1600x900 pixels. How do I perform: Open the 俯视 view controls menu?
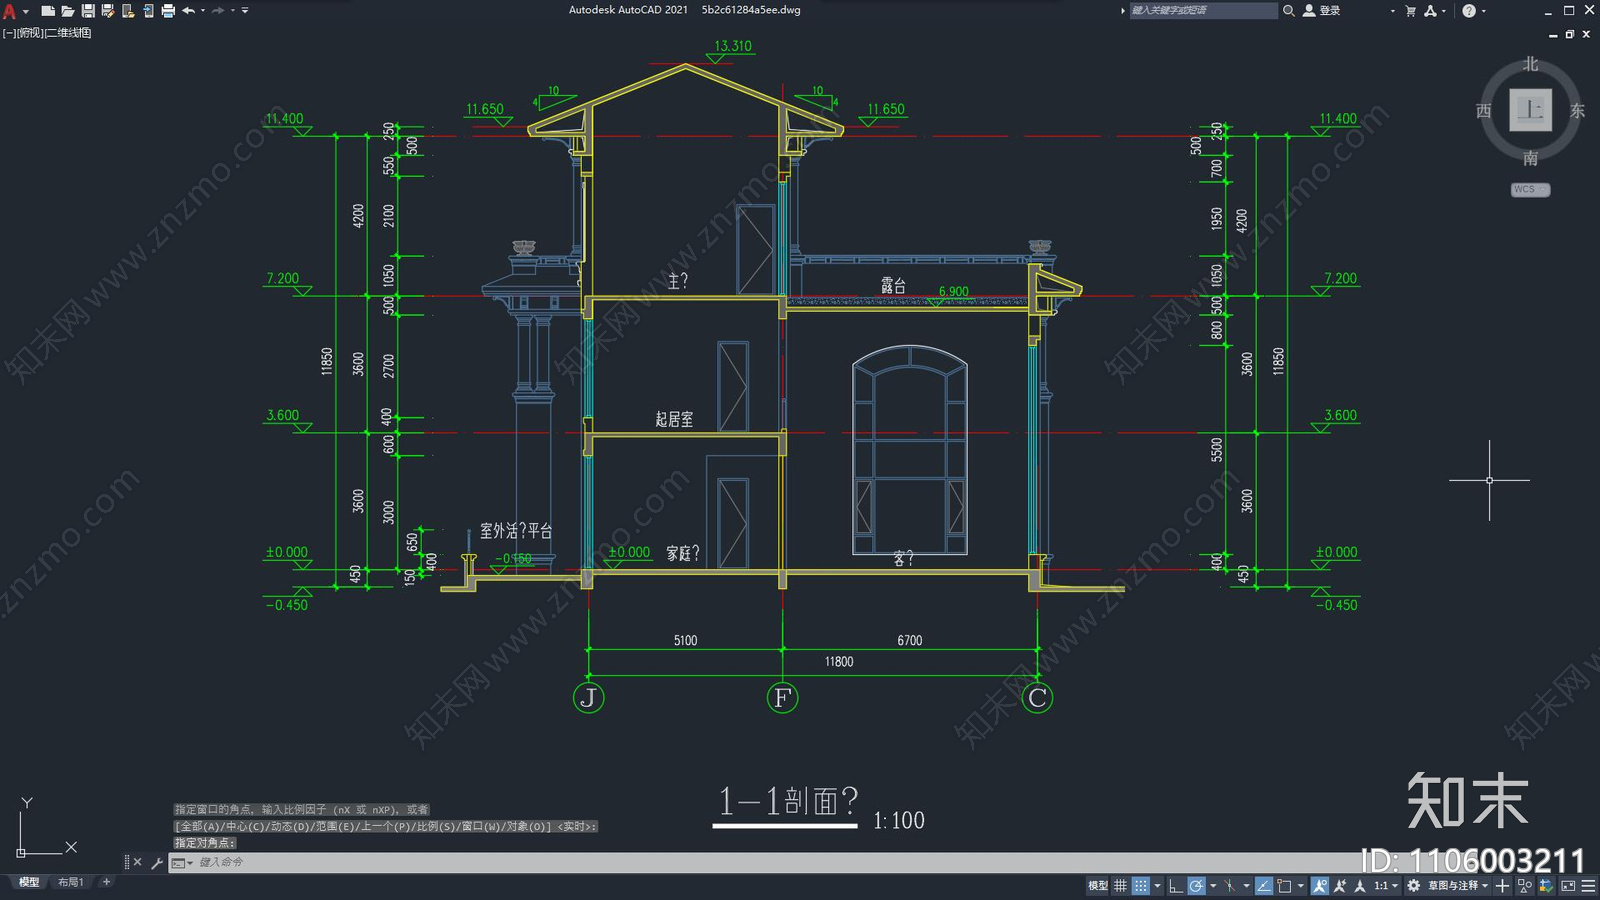coord(31,33)
